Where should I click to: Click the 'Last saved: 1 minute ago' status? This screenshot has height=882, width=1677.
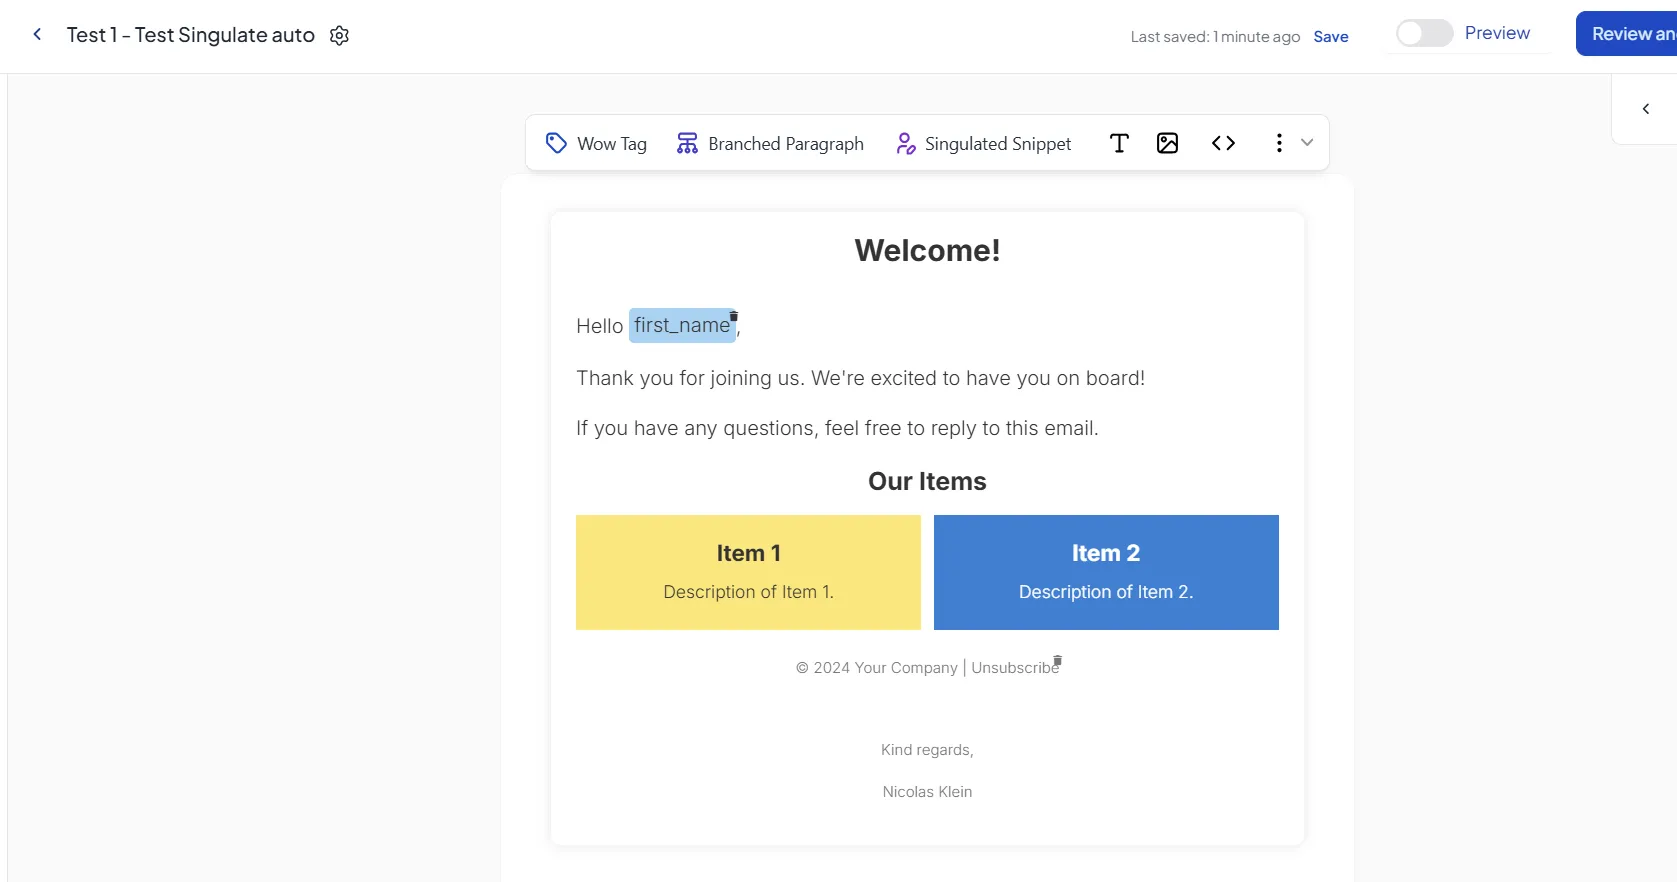(1215, 37)
